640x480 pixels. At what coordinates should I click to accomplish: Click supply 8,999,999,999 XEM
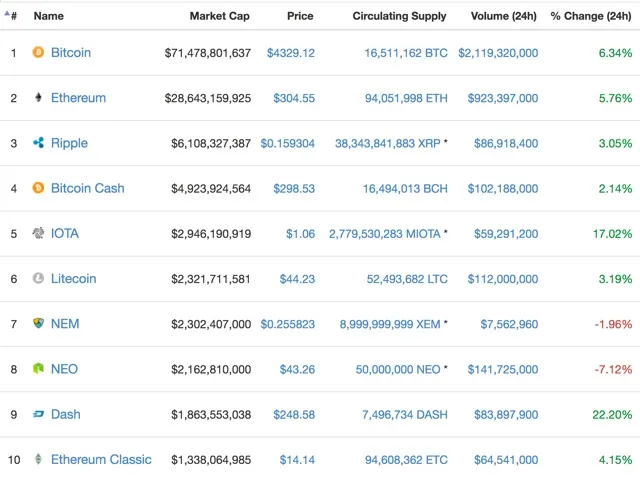click(x=390, y=324)
